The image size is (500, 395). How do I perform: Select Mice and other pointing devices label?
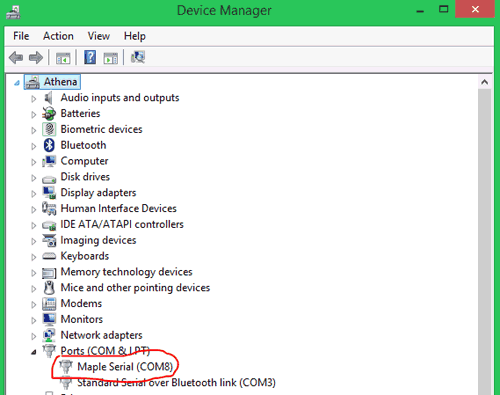135,288
